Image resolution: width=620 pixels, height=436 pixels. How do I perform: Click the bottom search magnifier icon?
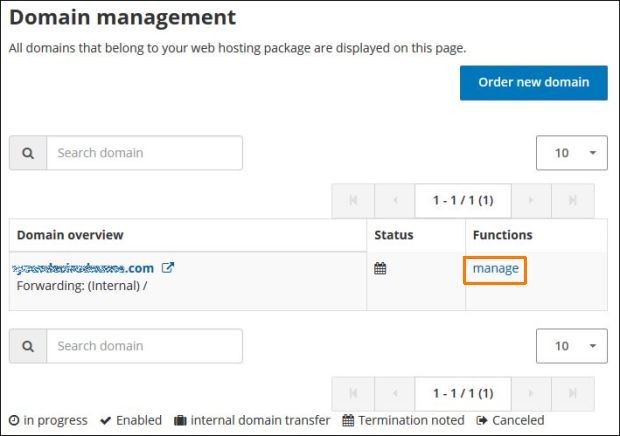click(28, 346)
